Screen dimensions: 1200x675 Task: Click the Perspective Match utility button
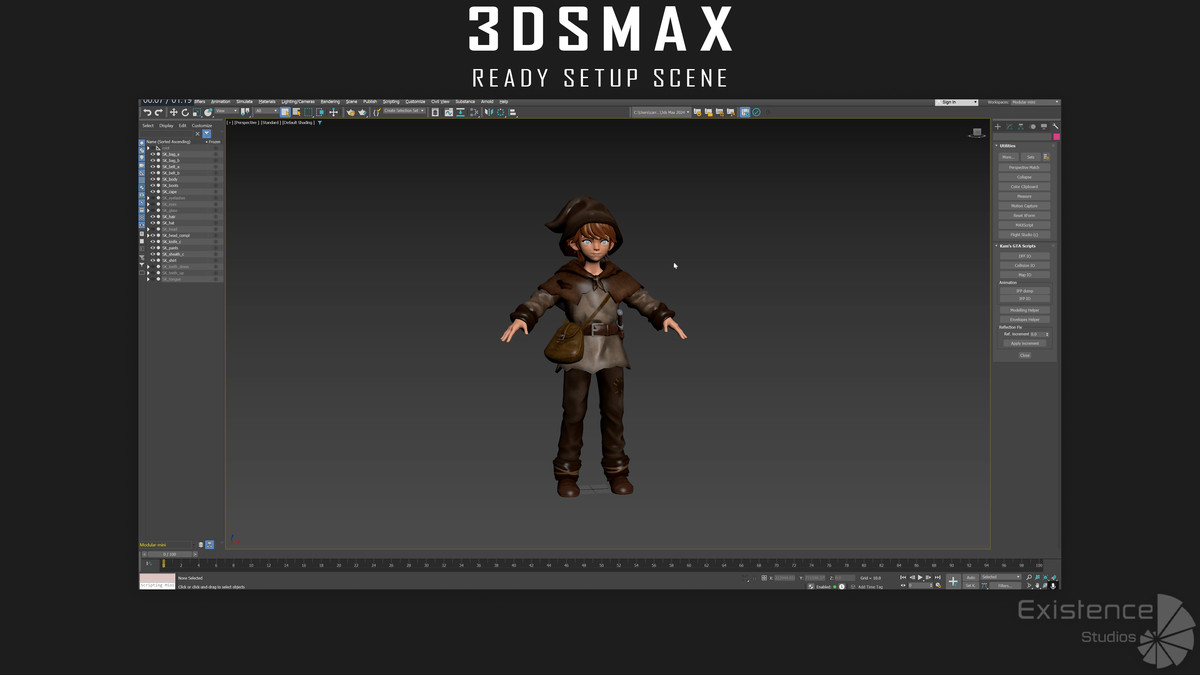click(x=1024, y=167)
